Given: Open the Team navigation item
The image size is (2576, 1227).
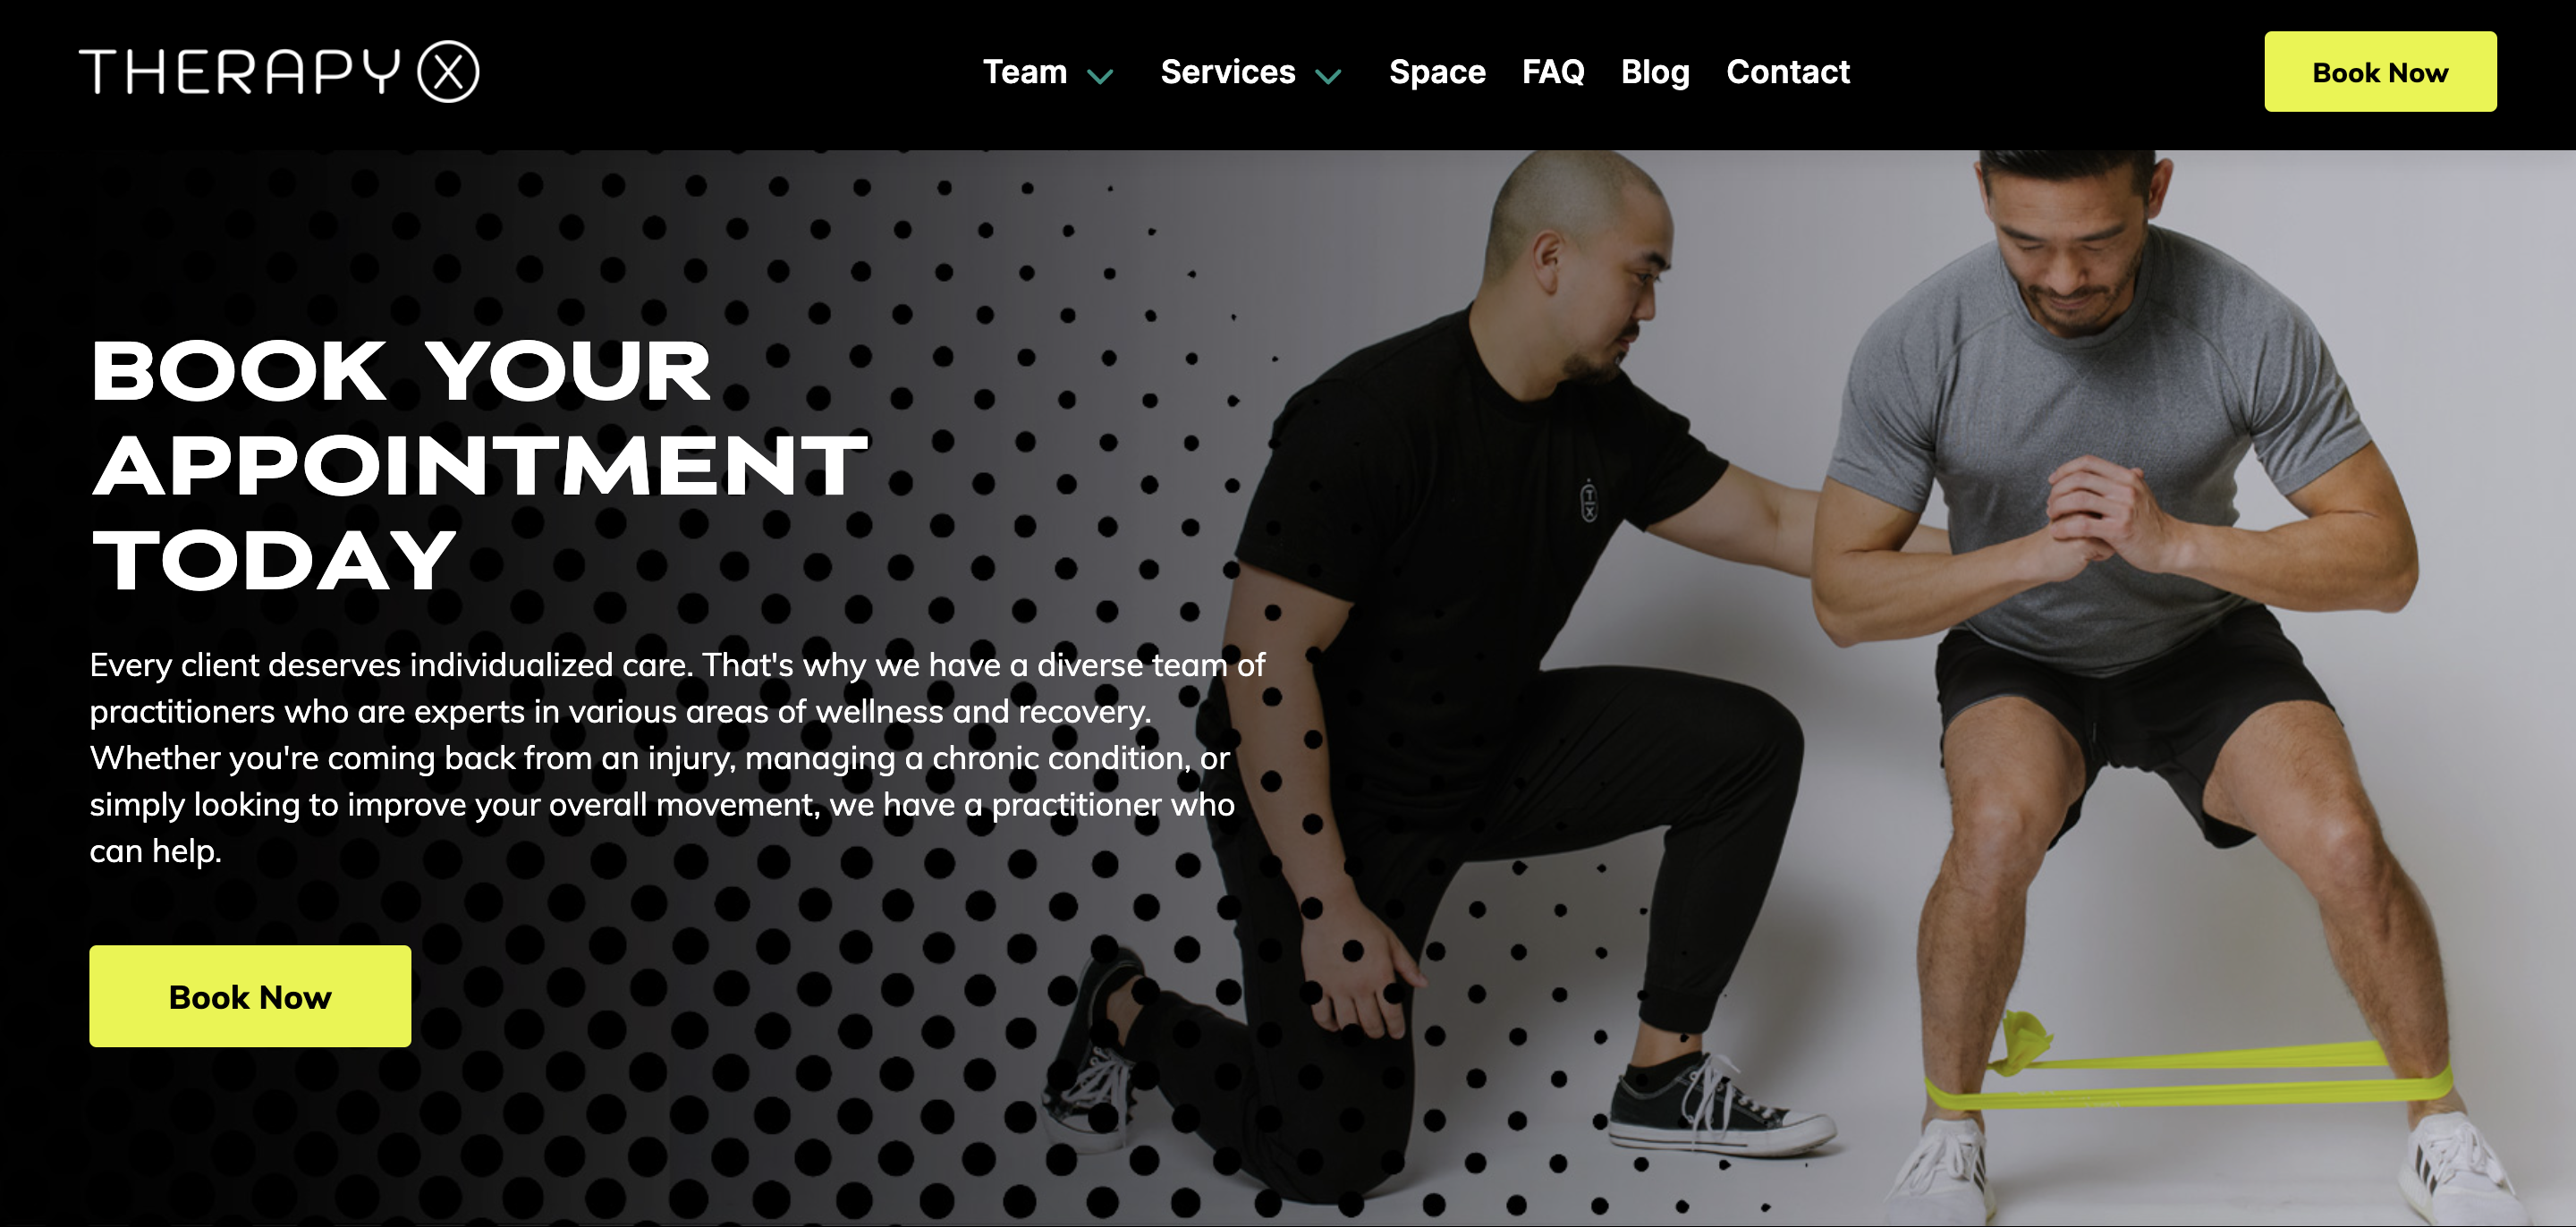Looking at the screenshot, I should pos(1025,72).
